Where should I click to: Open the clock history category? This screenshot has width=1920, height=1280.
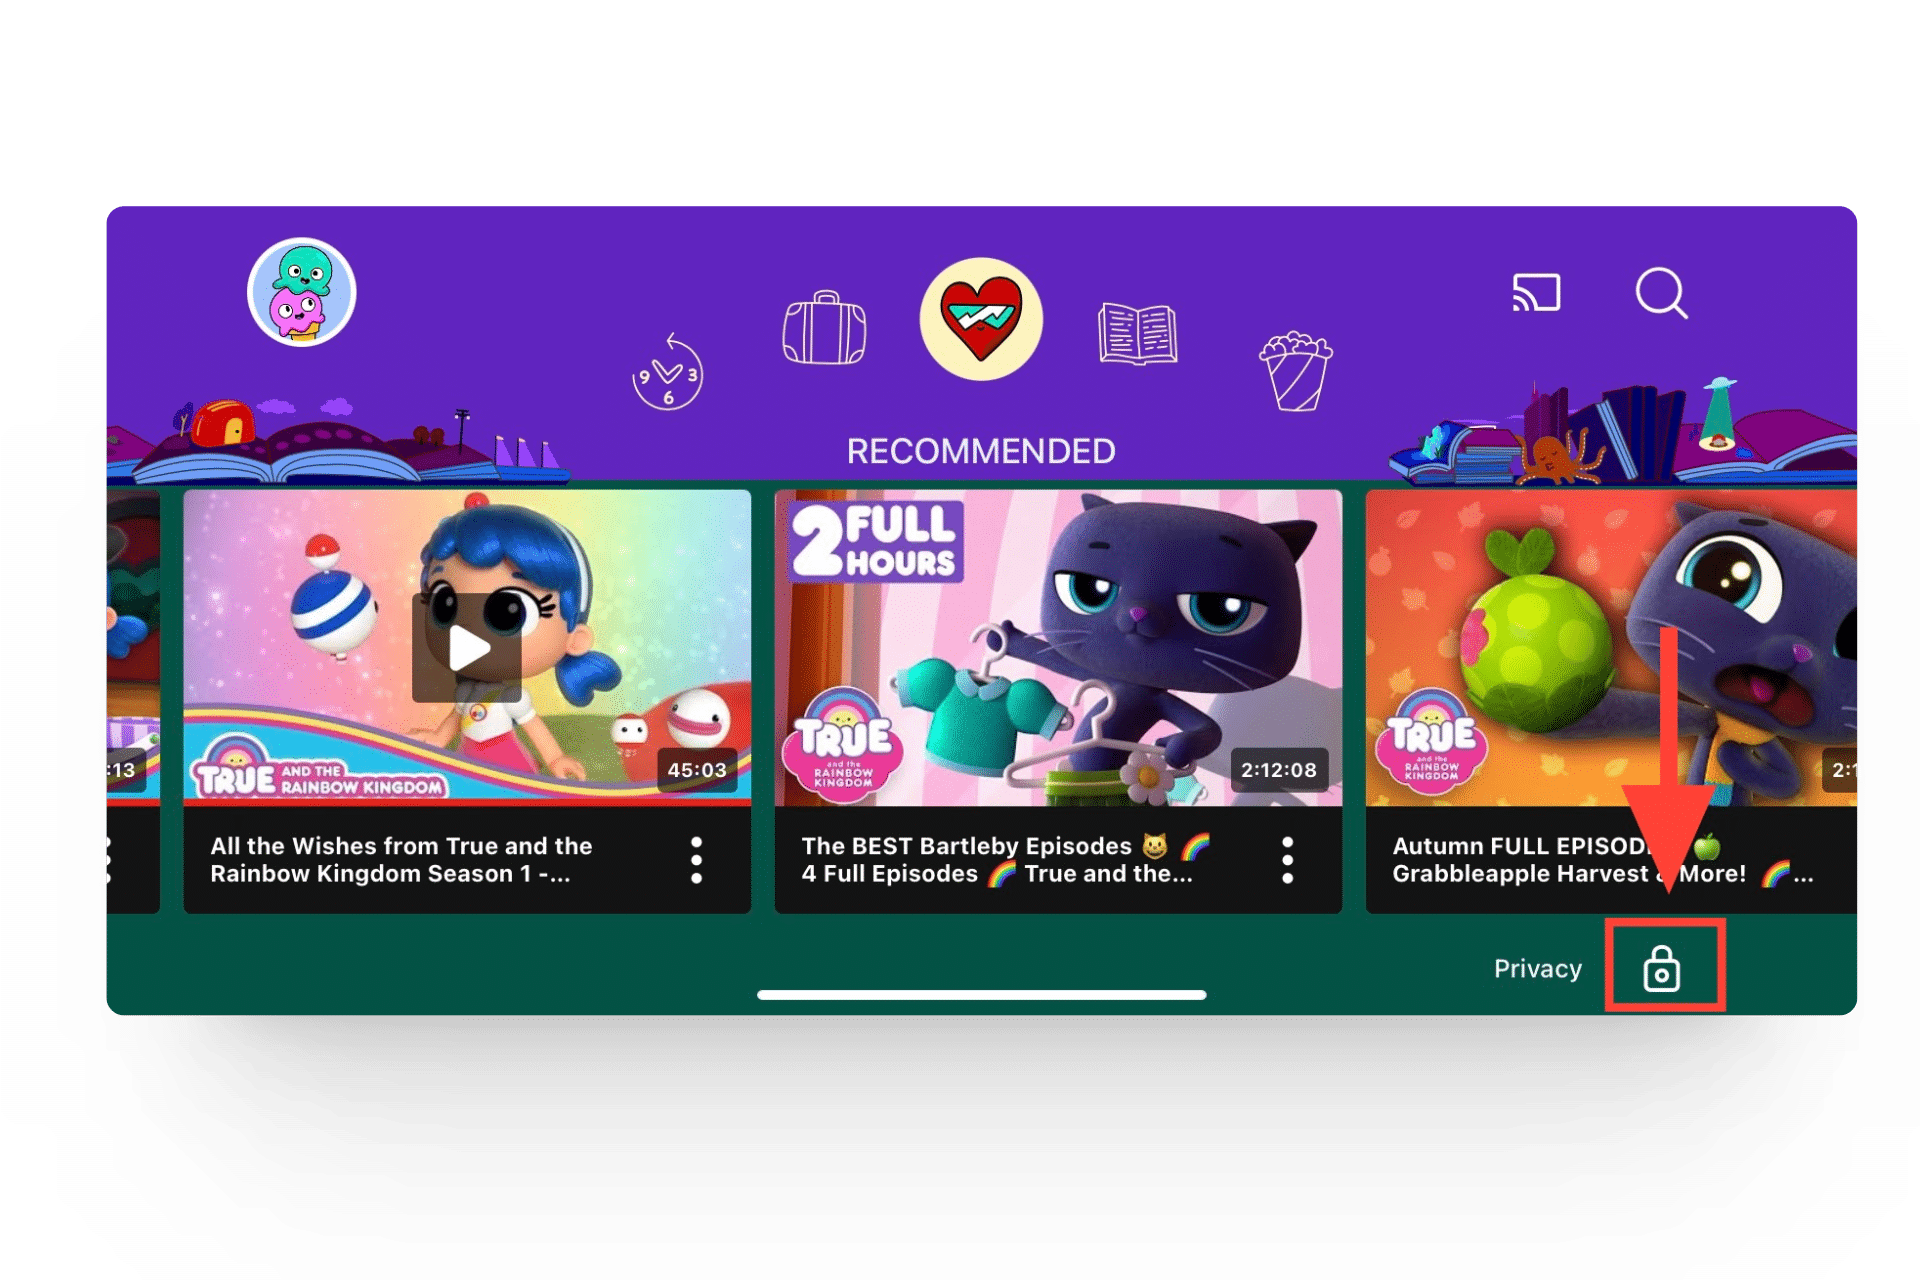pos(667,374)
